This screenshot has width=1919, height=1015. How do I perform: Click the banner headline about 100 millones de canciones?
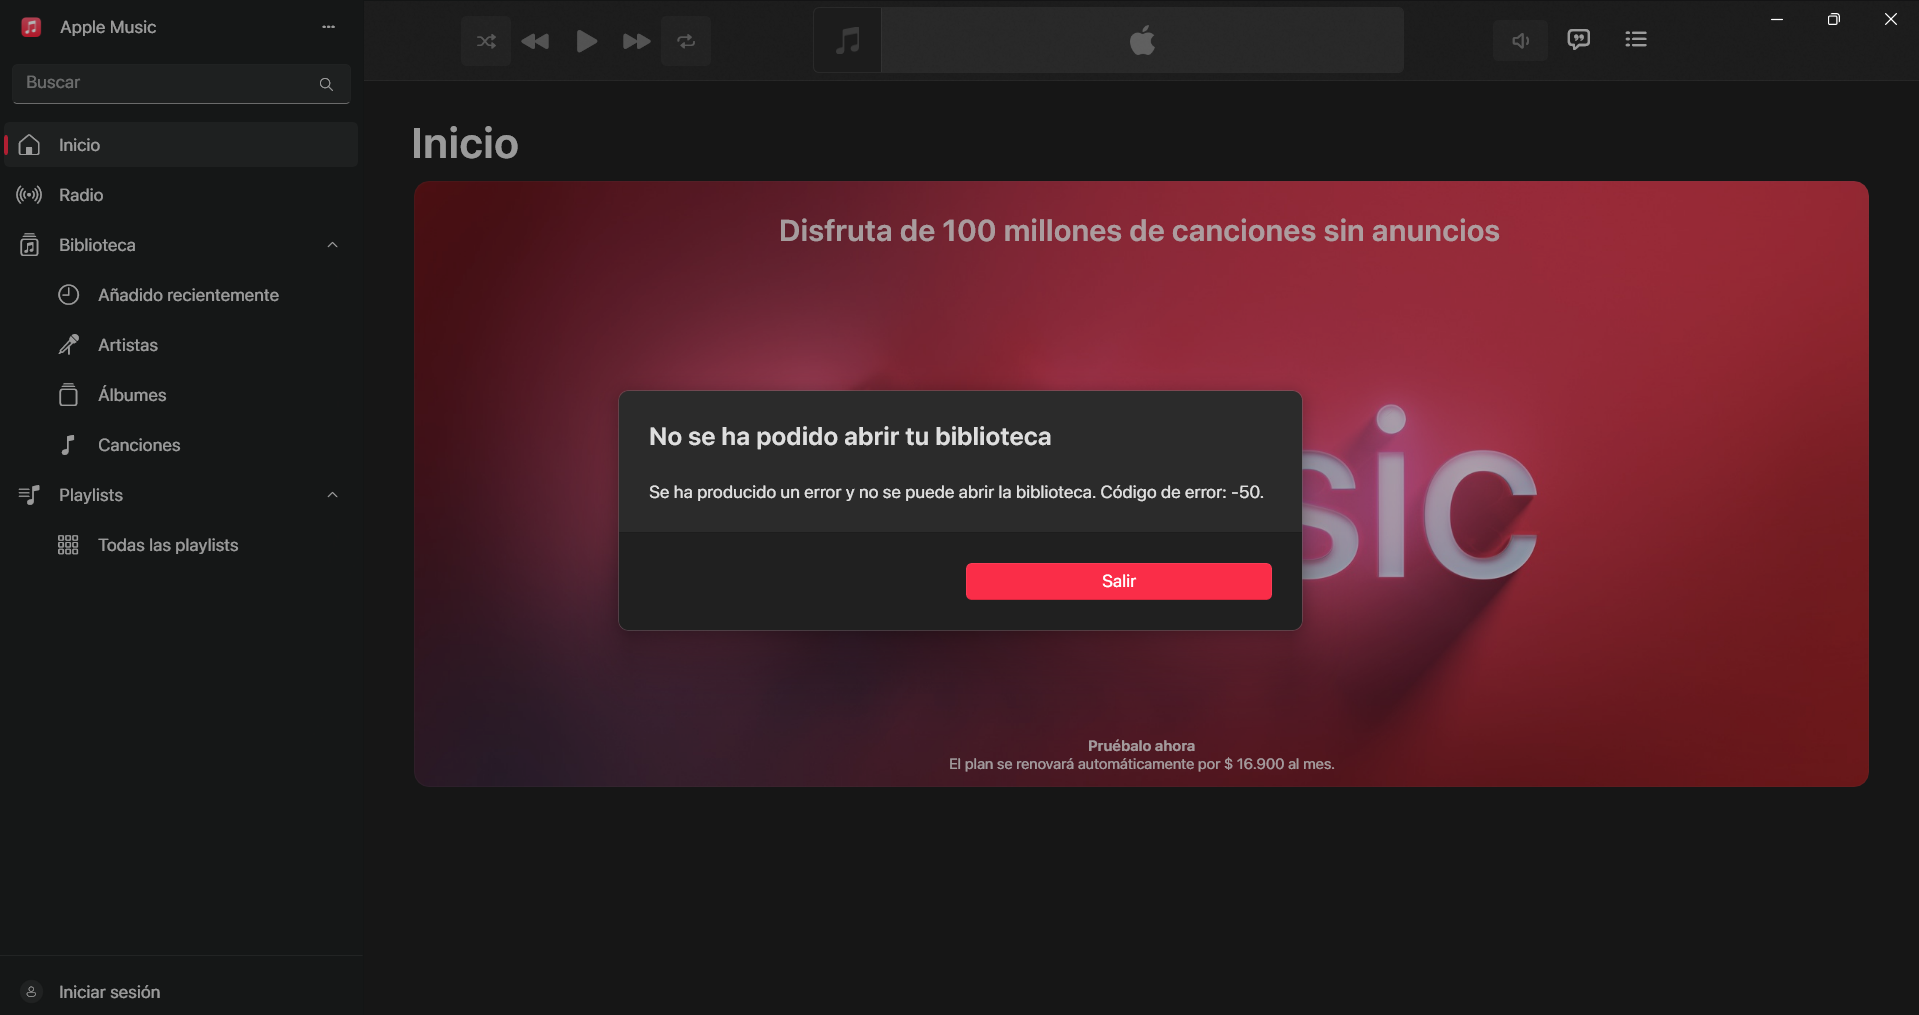1139,231
